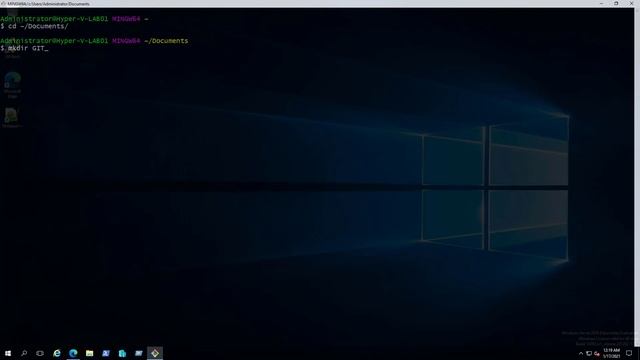The image size is (640, 360).
Task: Click the 'cd ~/Documents/' command text
Action: click(38, 26)
